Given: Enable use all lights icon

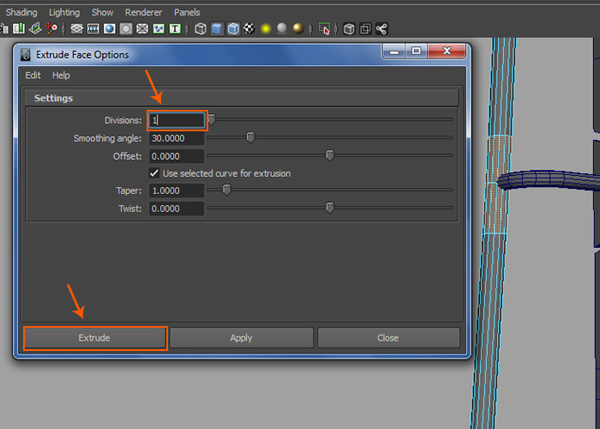Looking at the screenshot, I should 266,29.
